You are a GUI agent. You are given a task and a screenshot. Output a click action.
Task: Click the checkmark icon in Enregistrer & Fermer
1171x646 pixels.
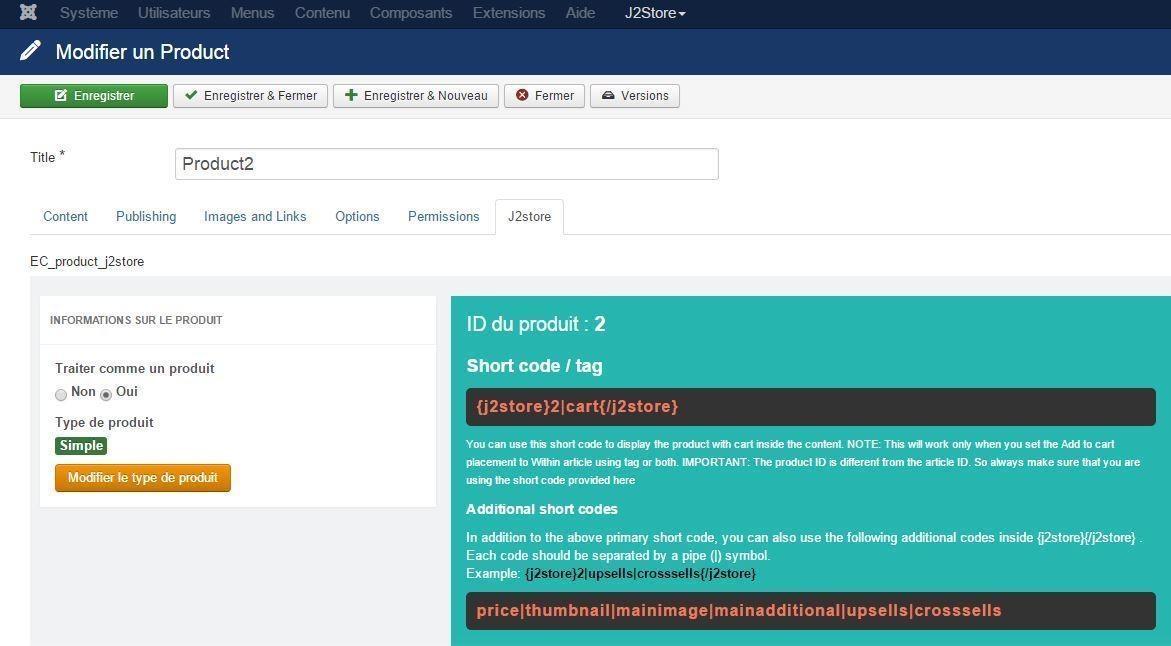click(191, 96)
